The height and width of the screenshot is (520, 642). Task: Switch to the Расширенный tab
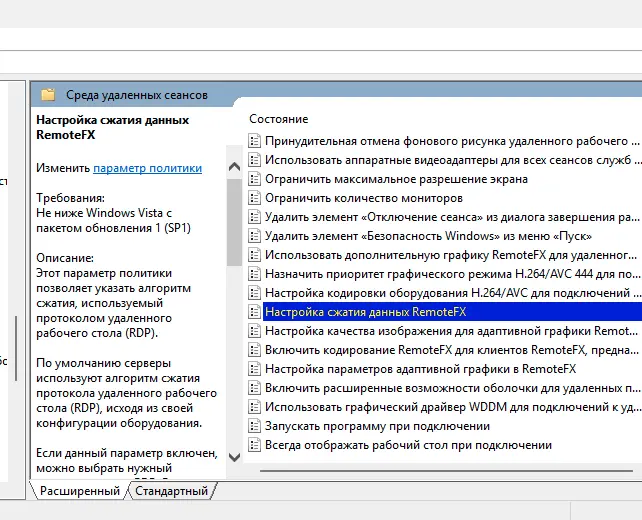pyautogui.click(x=80, y=491)
